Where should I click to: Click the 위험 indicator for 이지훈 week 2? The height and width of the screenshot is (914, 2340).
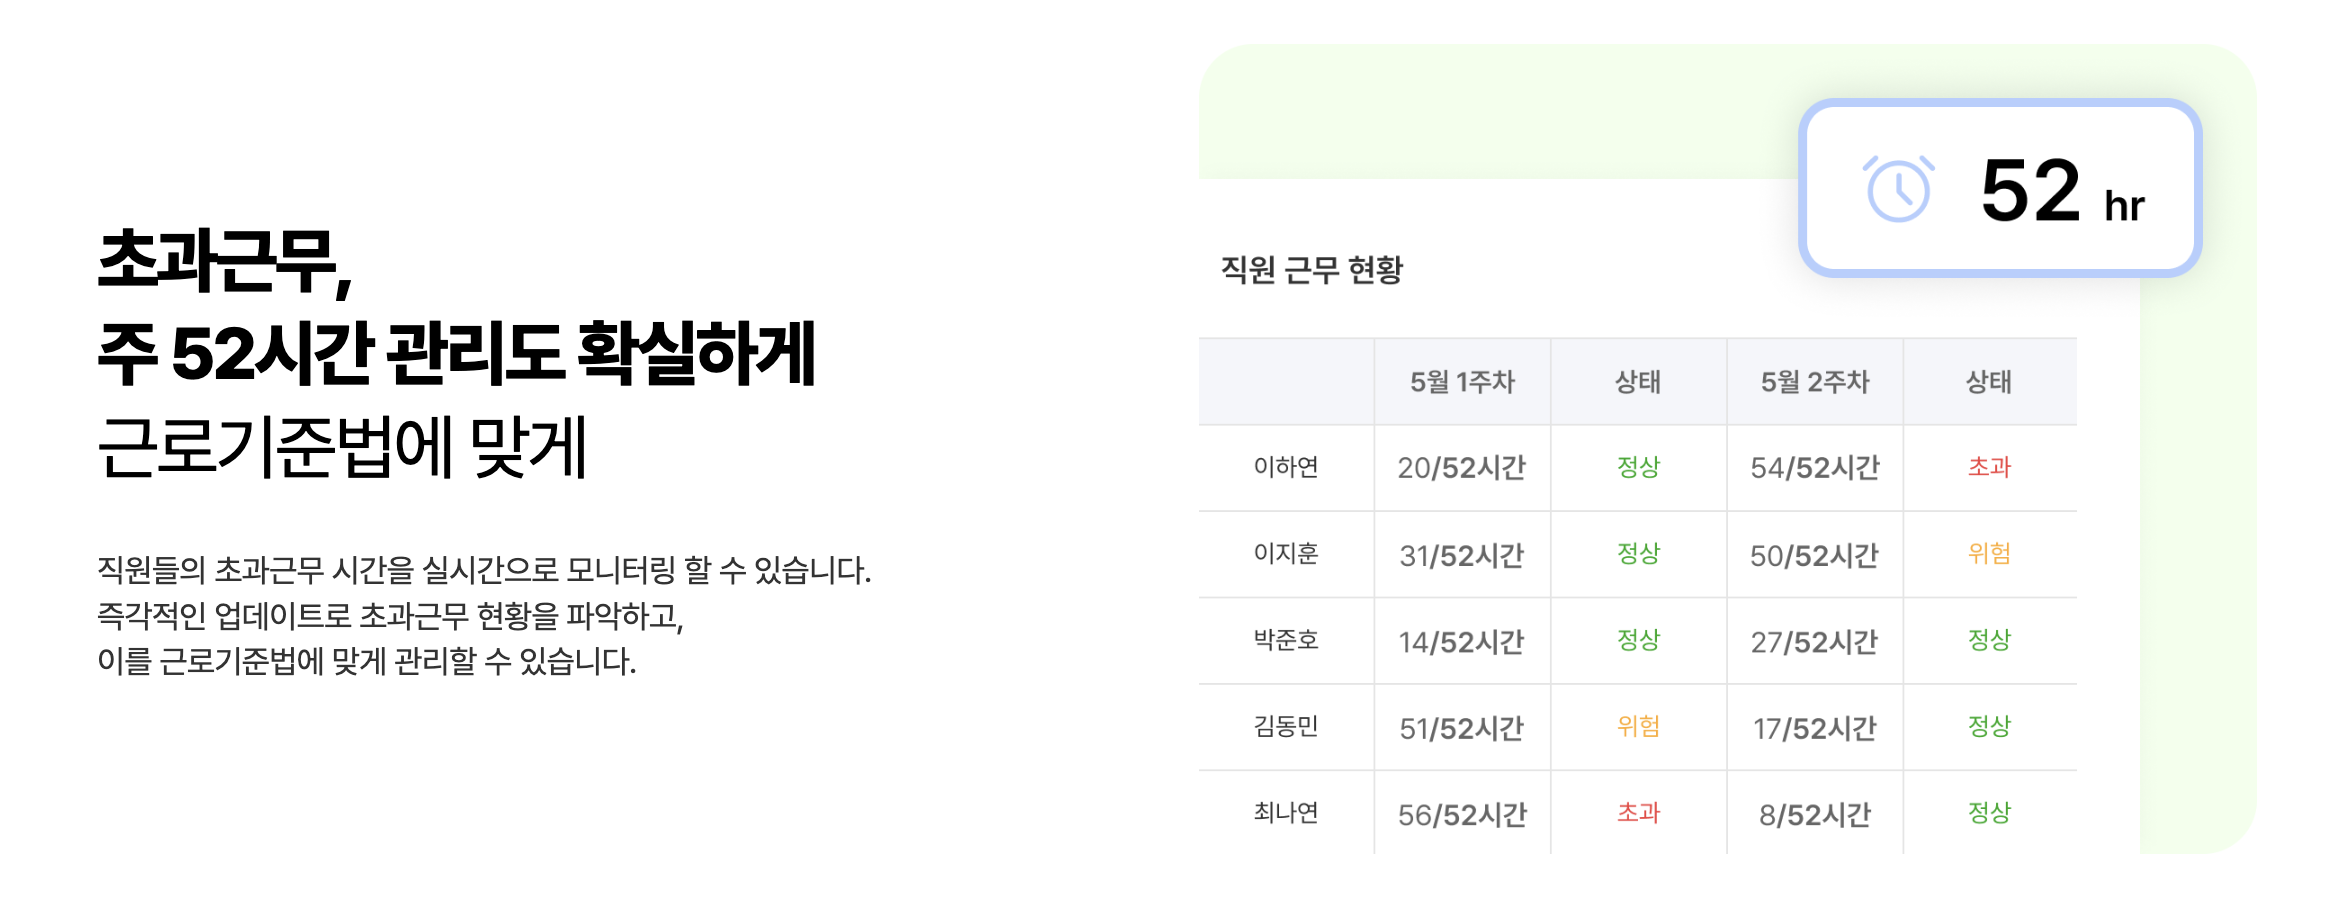coord(1990,553)
